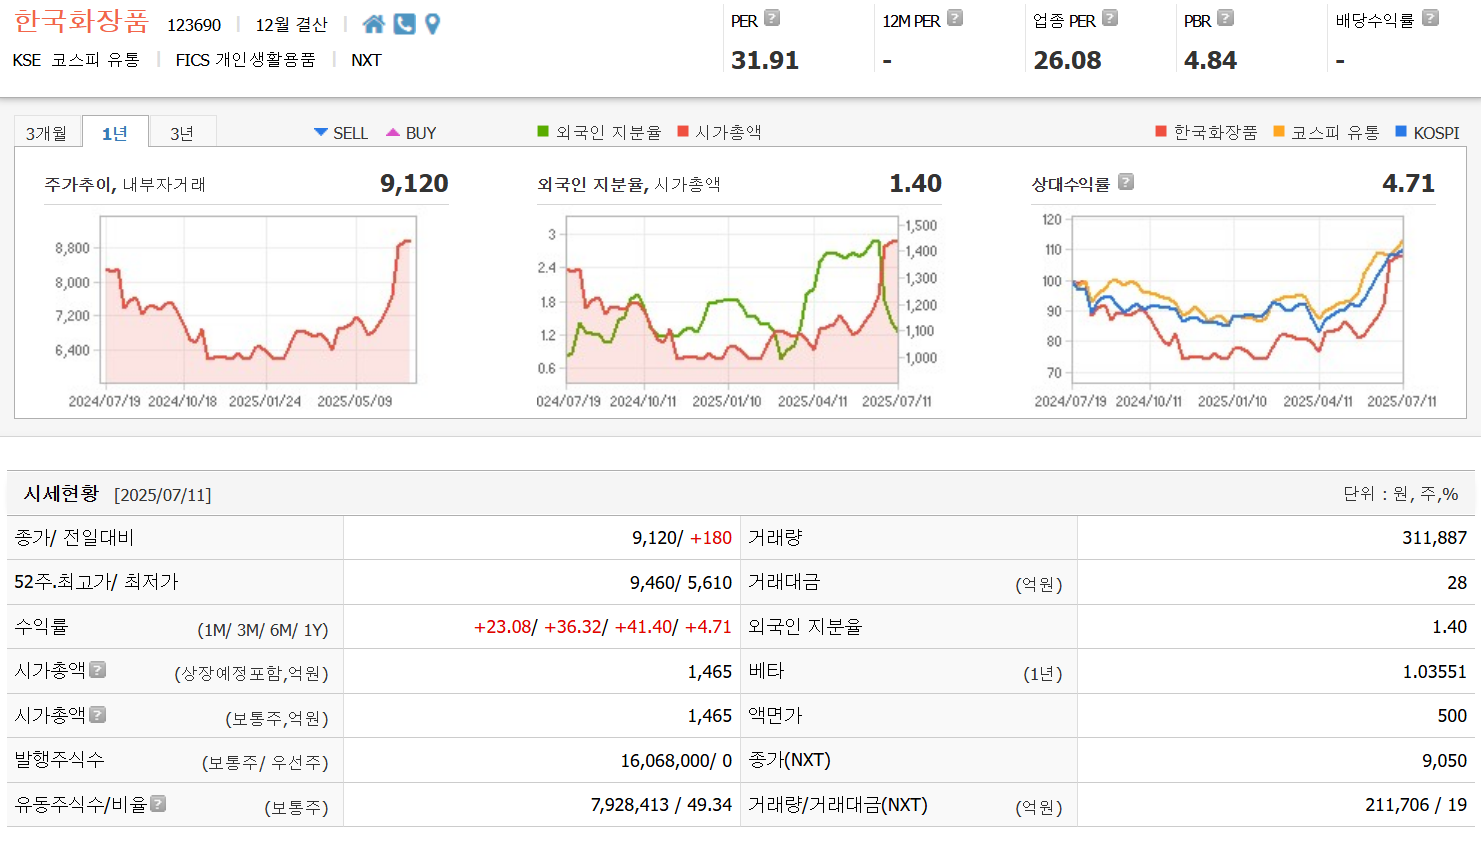Screen dimensions: 1481x845
Task: Click the 외국인 지분율 시가총액 chart
Action: pyautogui.click(x=738, y=312)
